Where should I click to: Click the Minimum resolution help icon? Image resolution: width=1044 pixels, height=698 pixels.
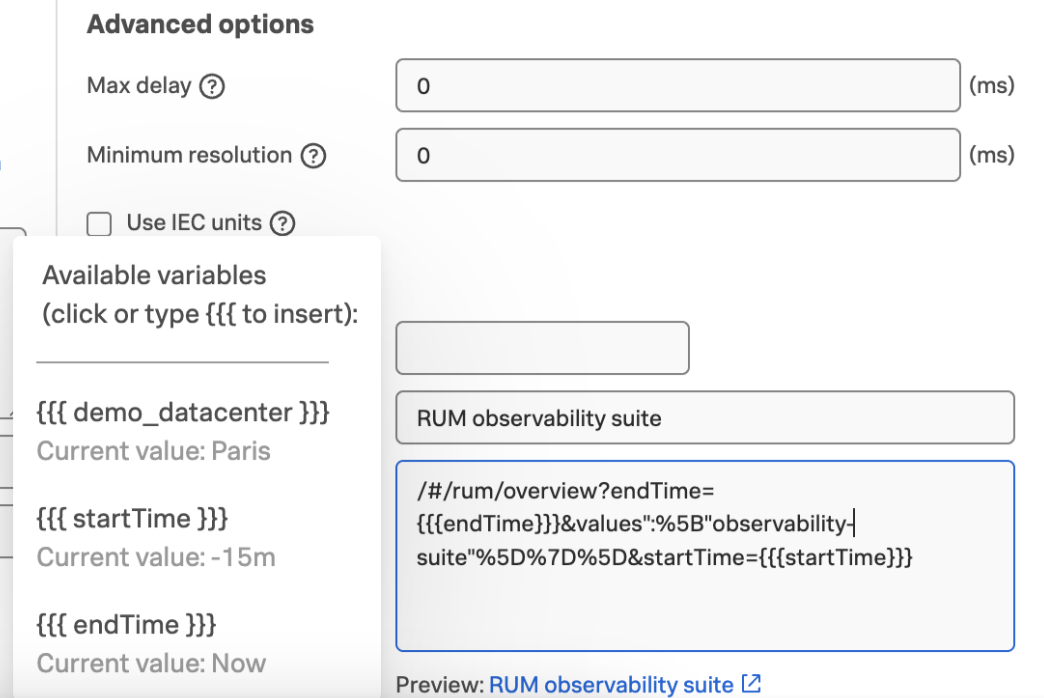[x=313, y=156]
